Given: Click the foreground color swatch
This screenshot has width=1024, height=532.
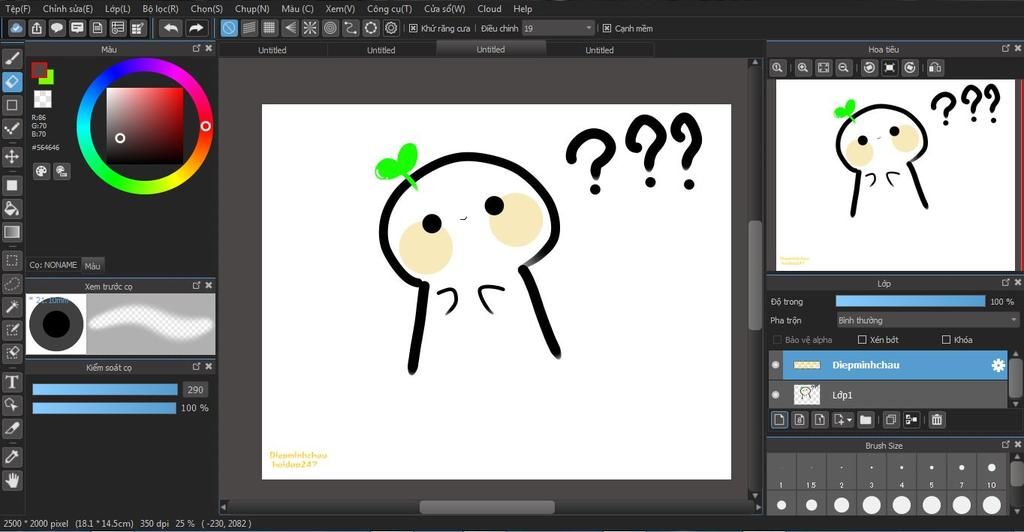Looking at the screenshot, I should pos(39,70).
